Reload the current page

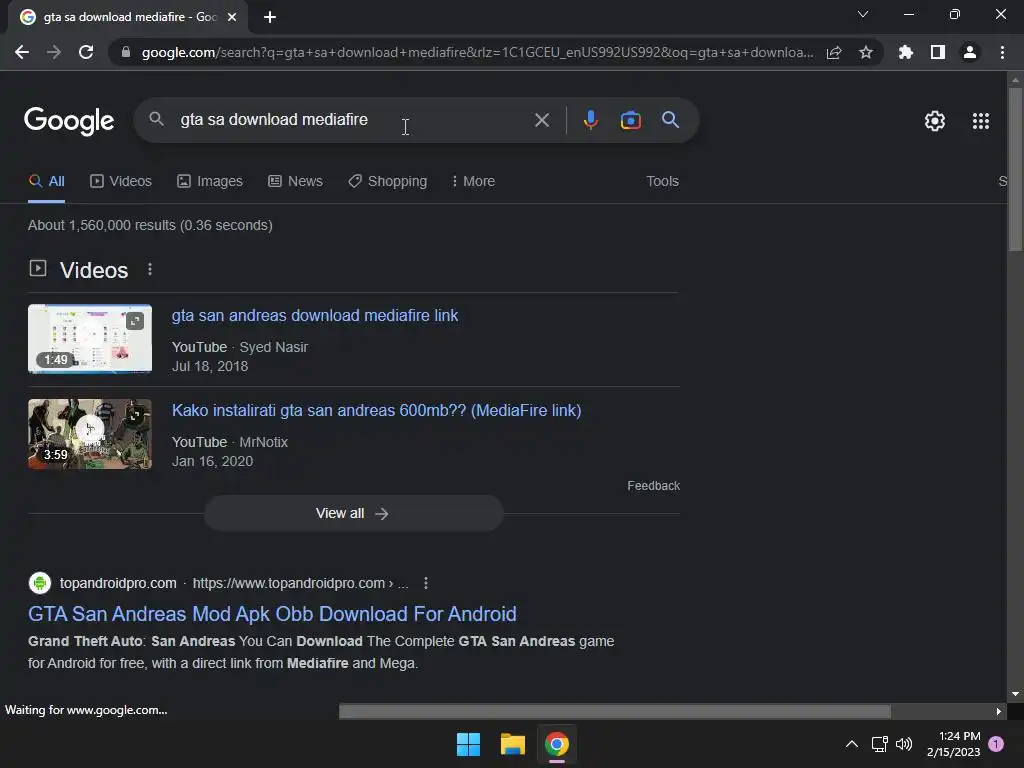86,52
